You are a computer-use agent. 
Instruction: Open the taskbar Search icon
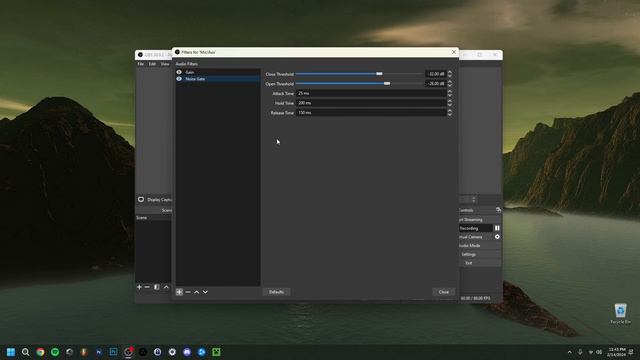pyautogui.click(x=25, y=352)
